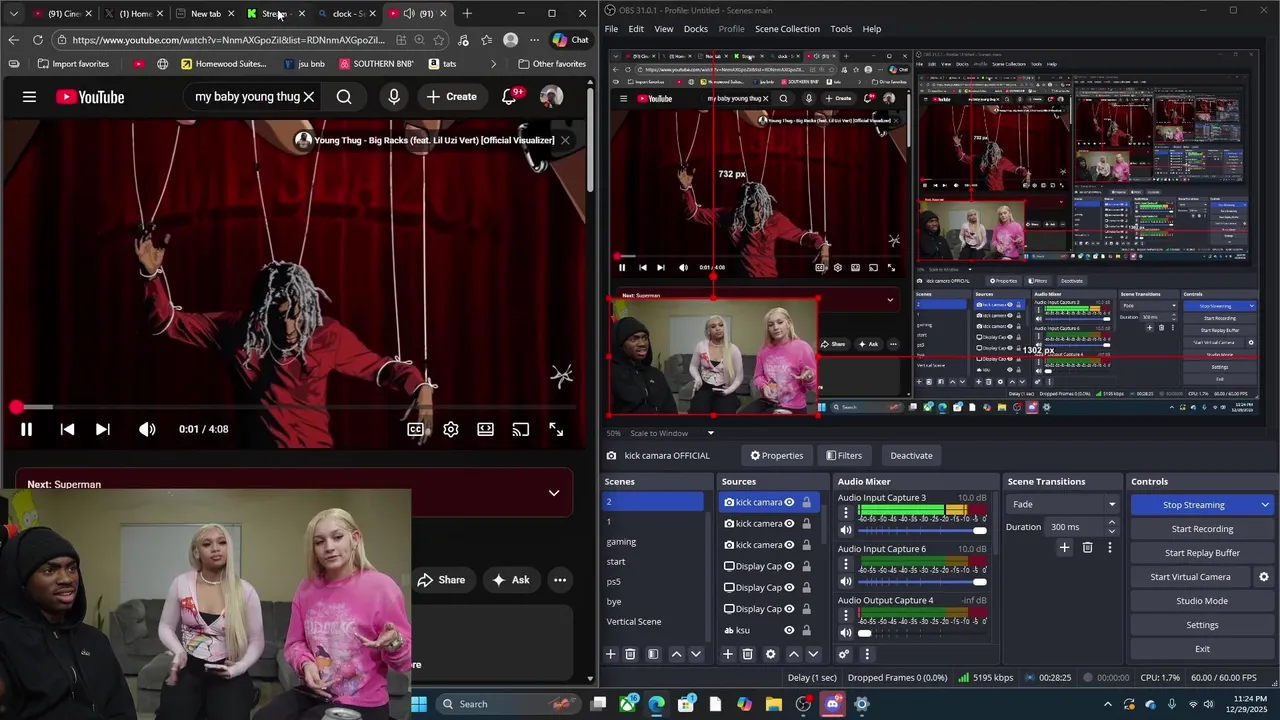The width and height of the screenshot is (1280, 720).
Task: Mute YouTube video volume
Action: coord(147,429)
